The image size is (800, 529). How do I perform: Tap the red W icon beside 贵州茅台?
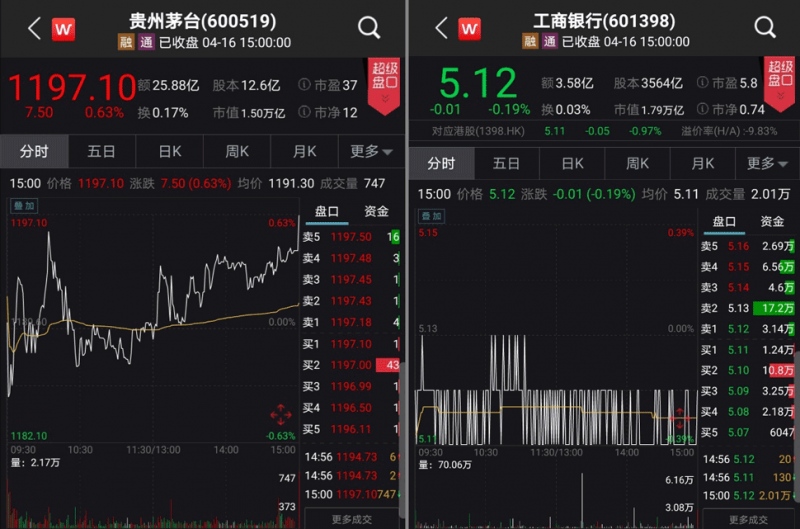(x=64, y=29)
